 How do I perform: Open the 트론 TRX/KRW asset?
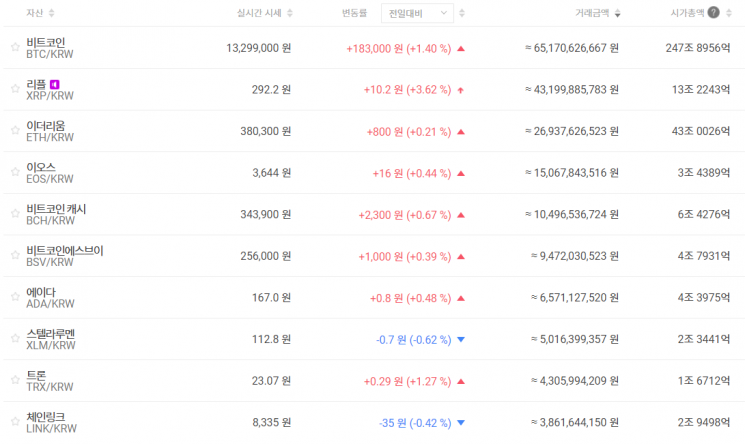(50, 381)
